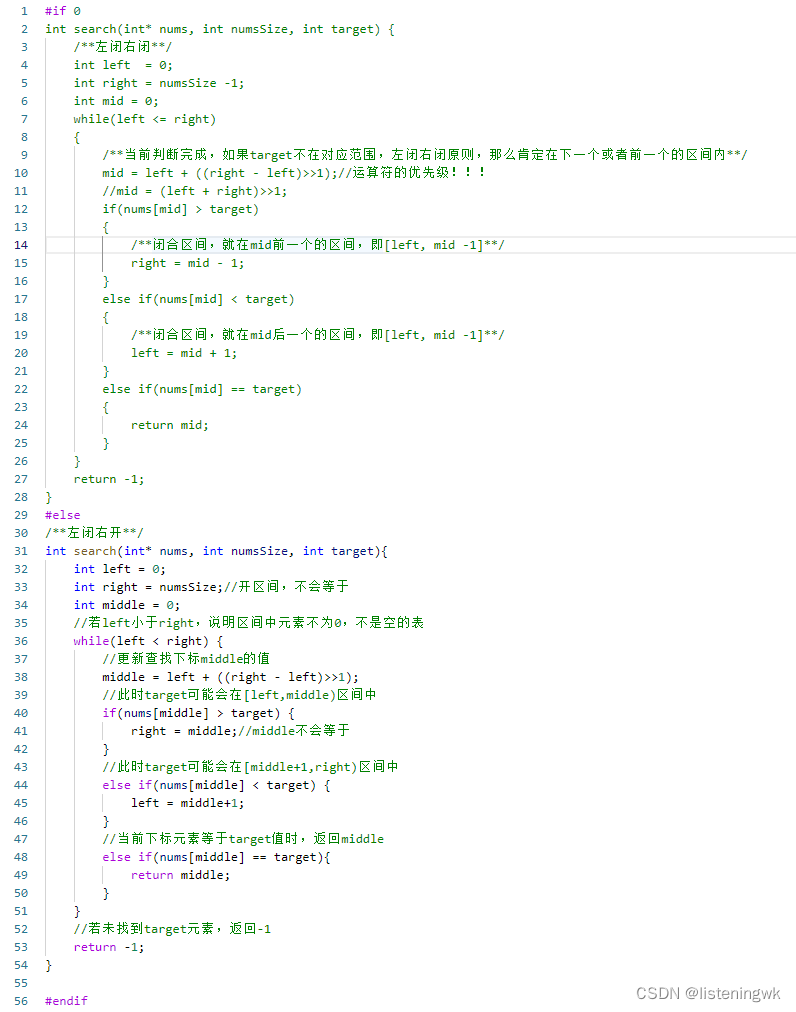Click 'left = middle+1;' on line 45

pos(187,804)
